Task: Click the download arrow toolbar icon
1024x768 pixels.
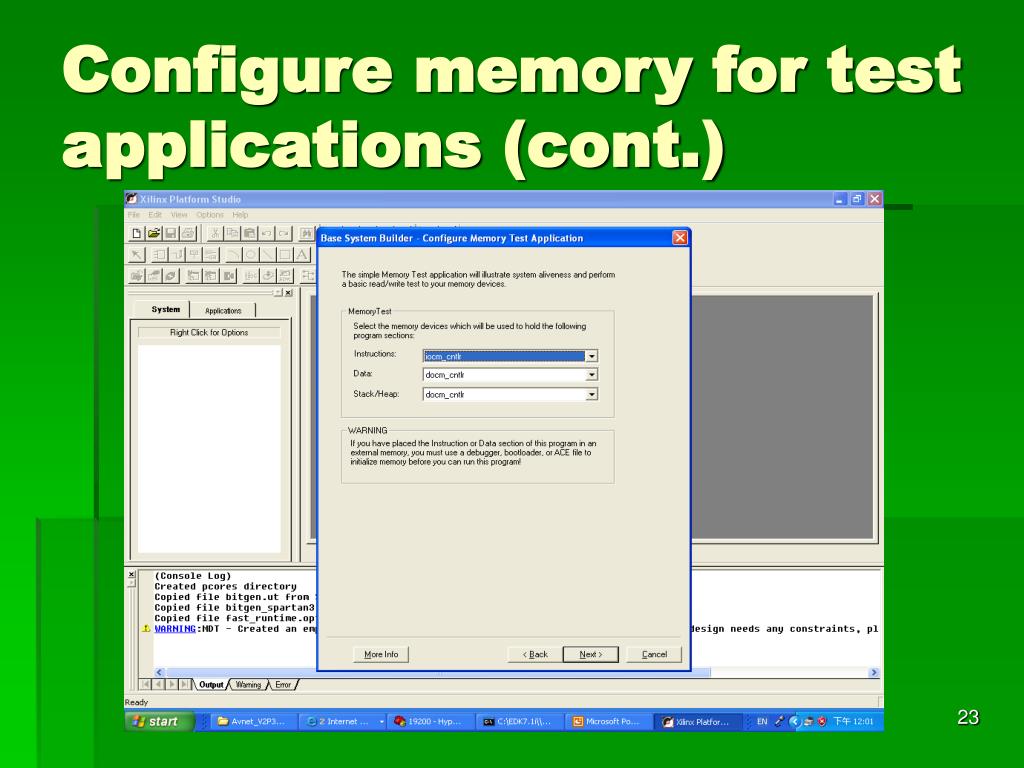Action: [x=268, y=276]
